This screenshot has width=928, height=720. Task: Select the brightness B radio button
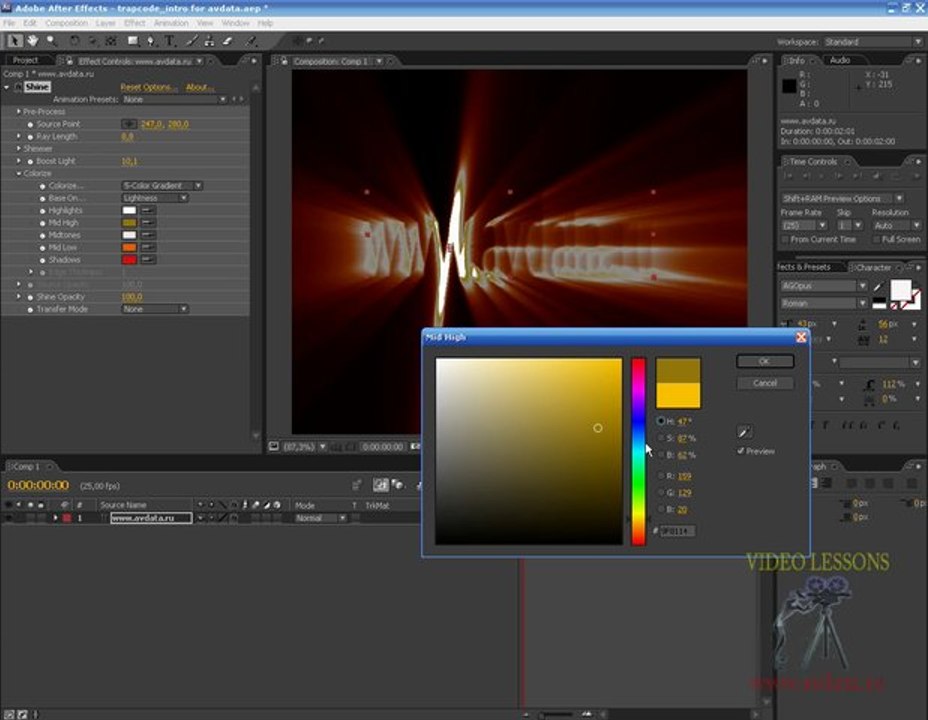(x=661, y=454)
